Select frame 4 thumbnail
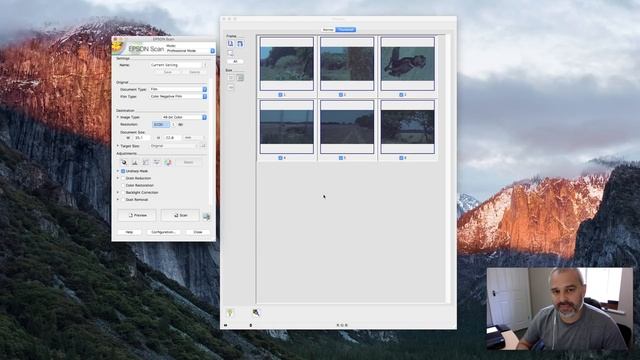Image resolution: width=640 pixels, height=360 pixels. 287,127
